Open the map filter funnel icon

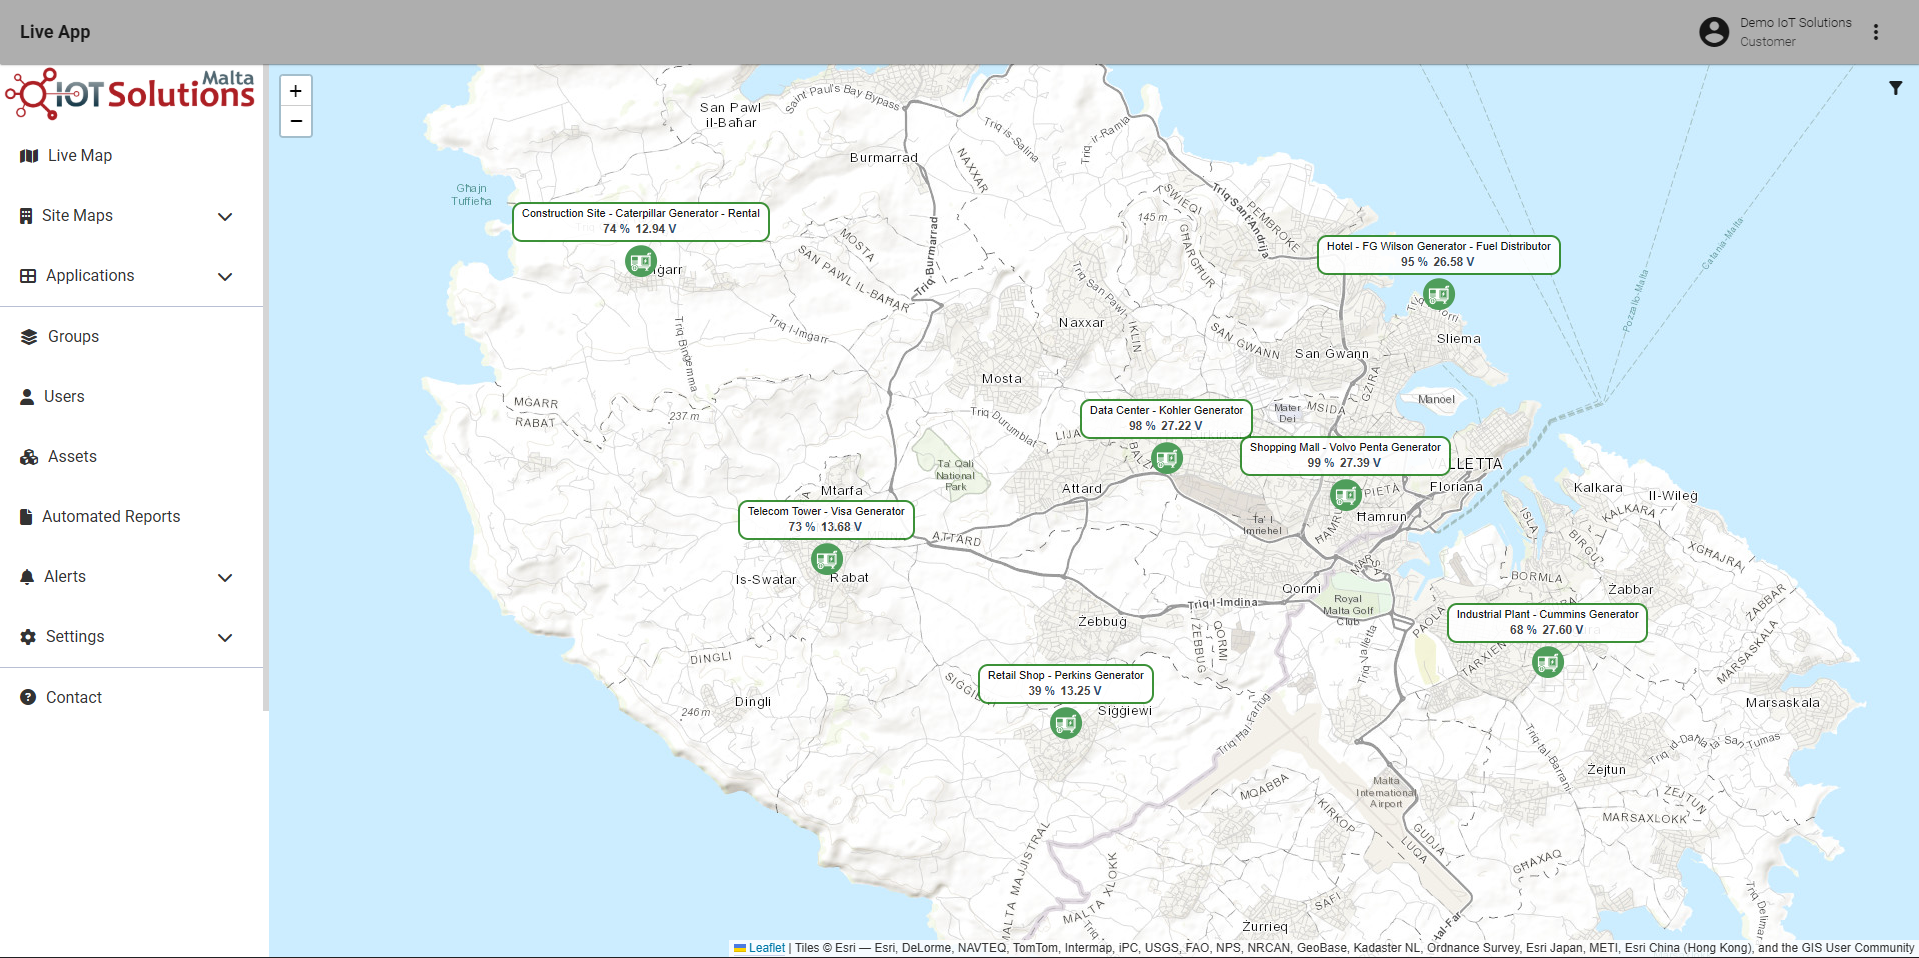pos(1895,88)
